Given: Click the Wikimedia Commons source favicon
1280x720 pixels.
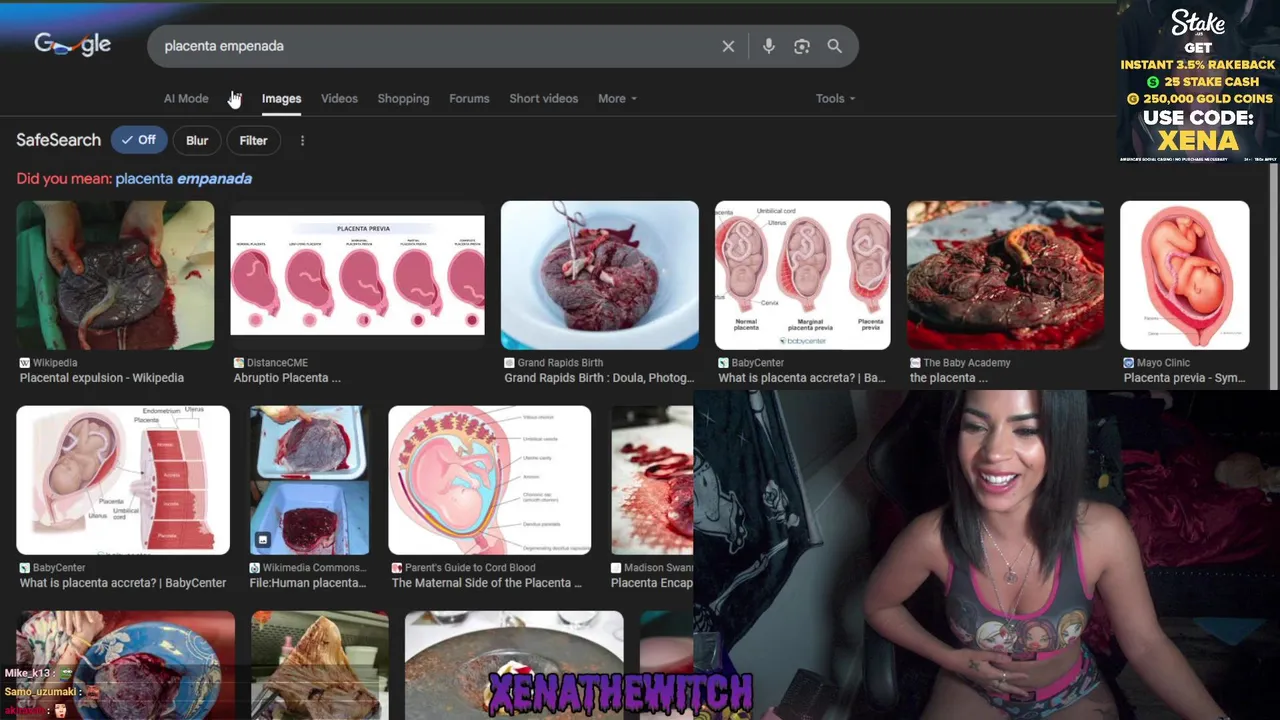Looking at the screenshot, I should click(254, 568).
